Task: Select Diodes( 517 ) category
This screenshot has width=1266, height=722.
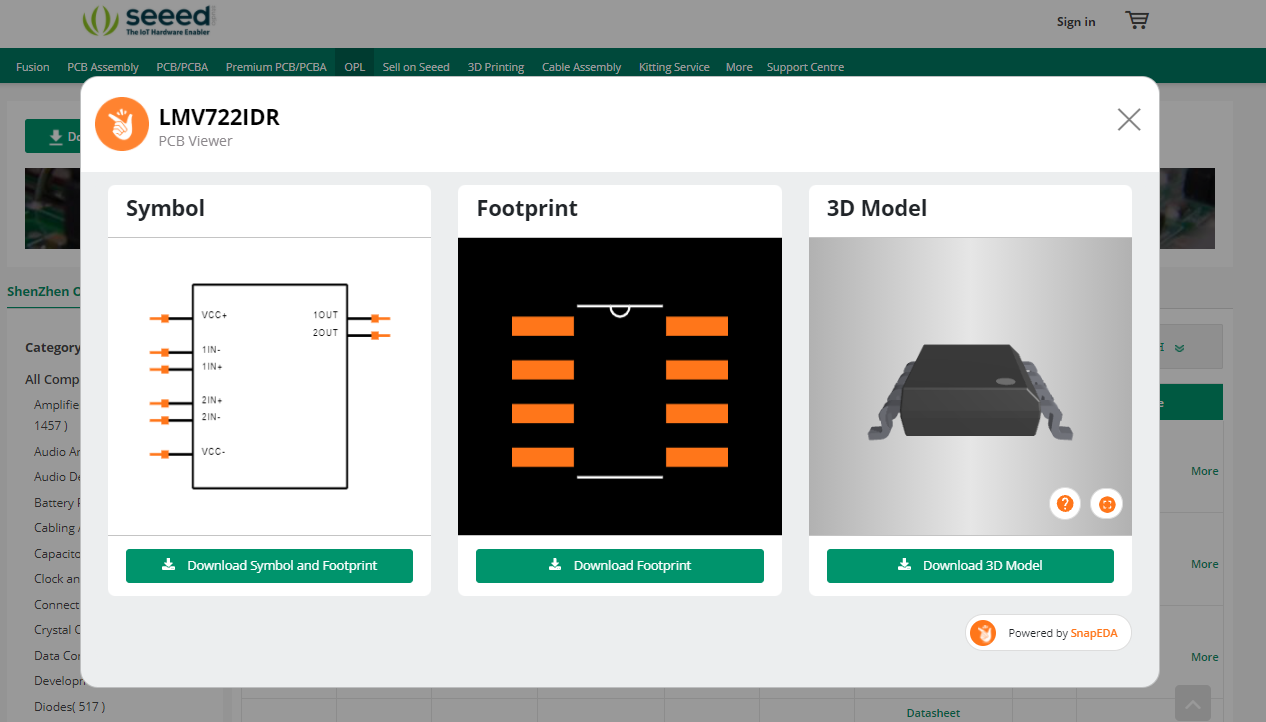Action: [70, 706]
